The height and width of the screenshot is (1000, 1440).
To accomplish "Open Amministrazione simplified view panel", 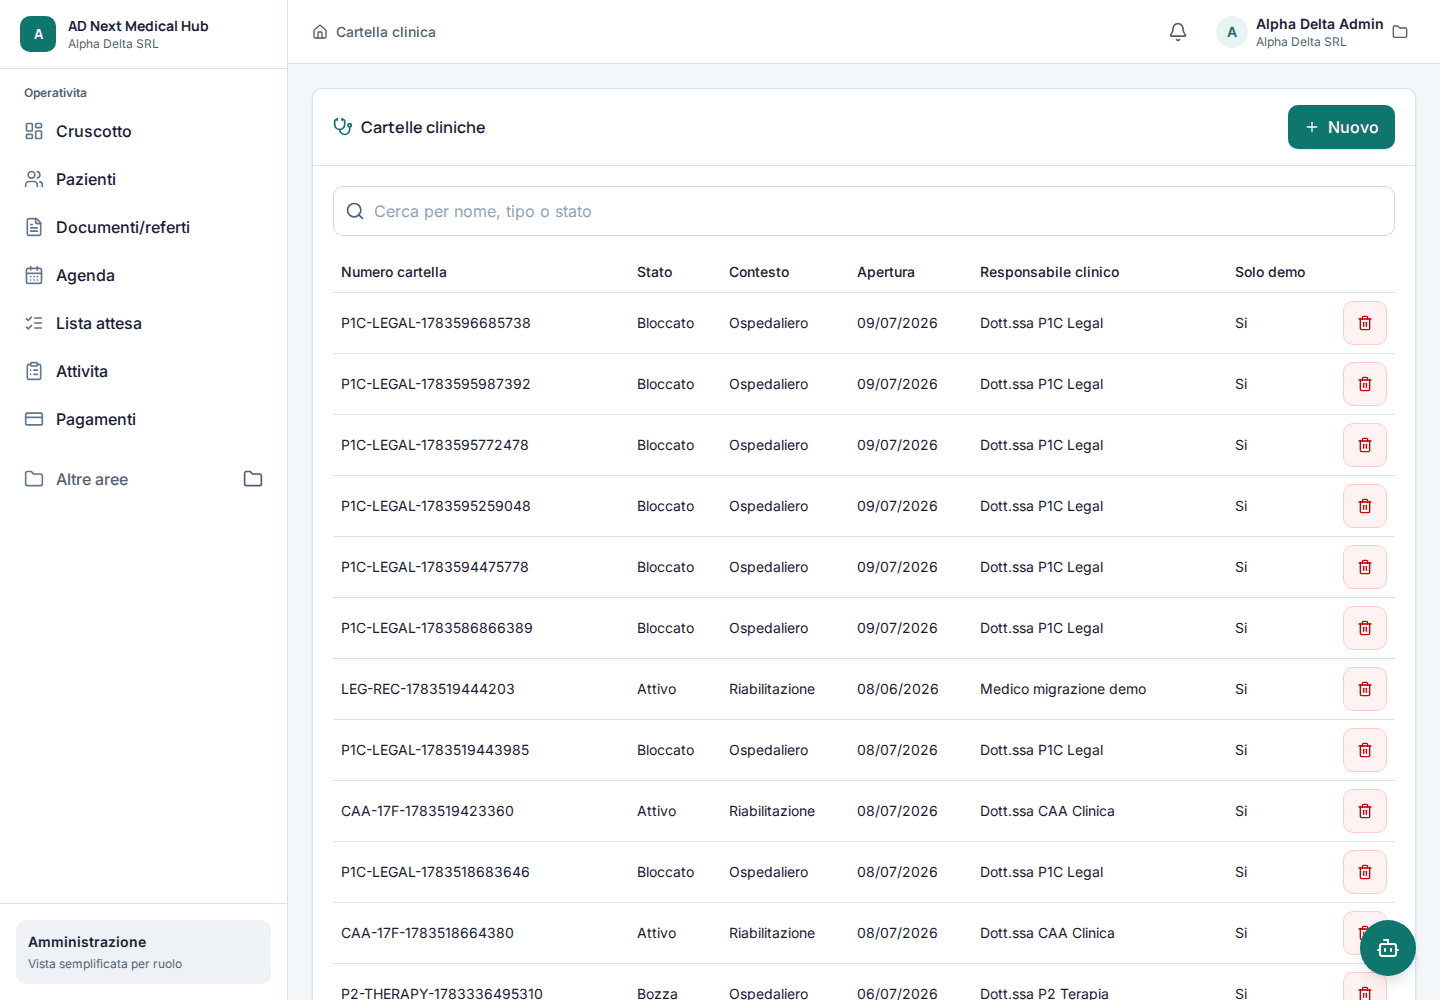I will 143,952.
